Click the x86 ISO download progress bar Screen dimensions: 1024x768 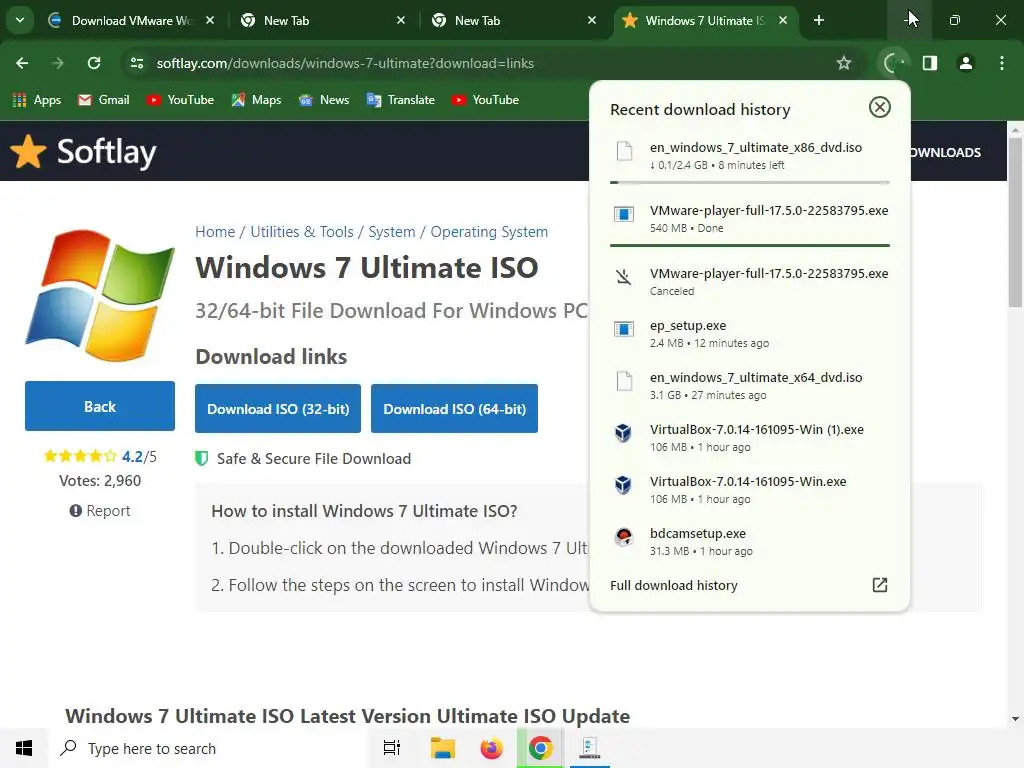click(x=750, y=183)
